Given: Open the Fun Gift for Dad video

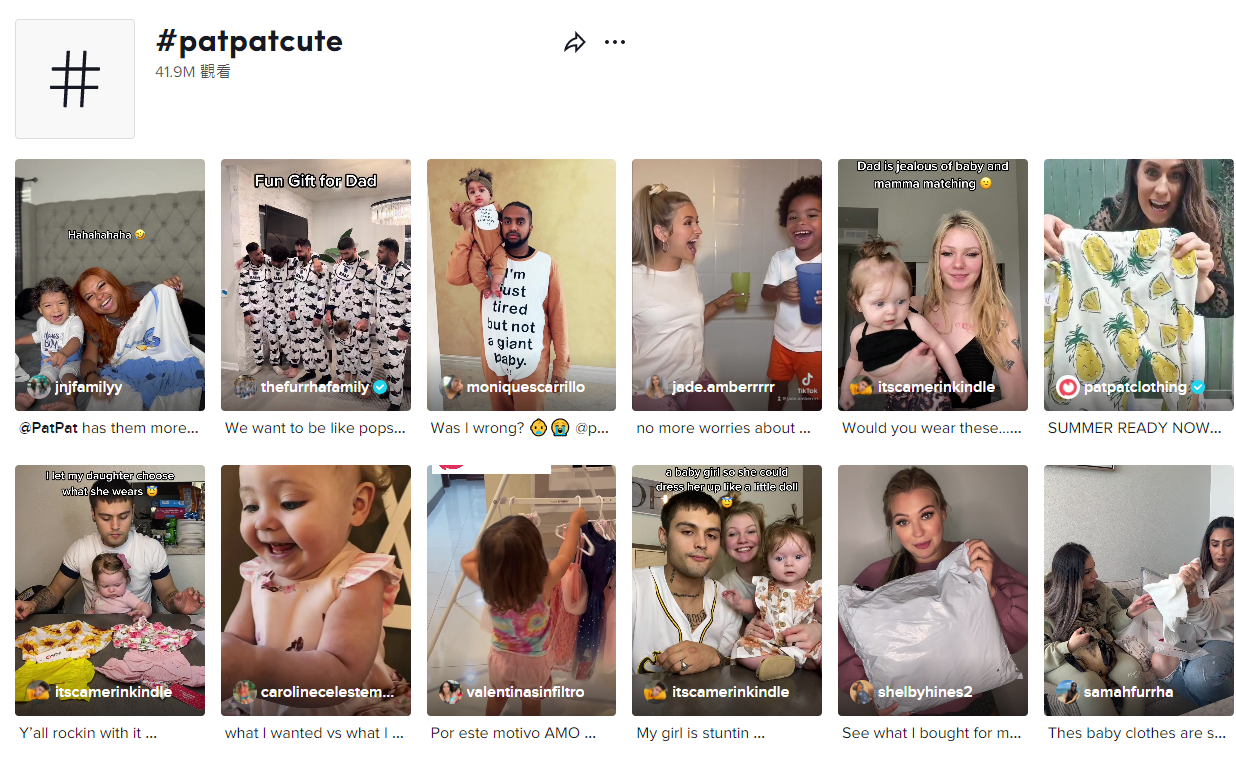Looking at the screenshot, I should (x=316, y=285).
